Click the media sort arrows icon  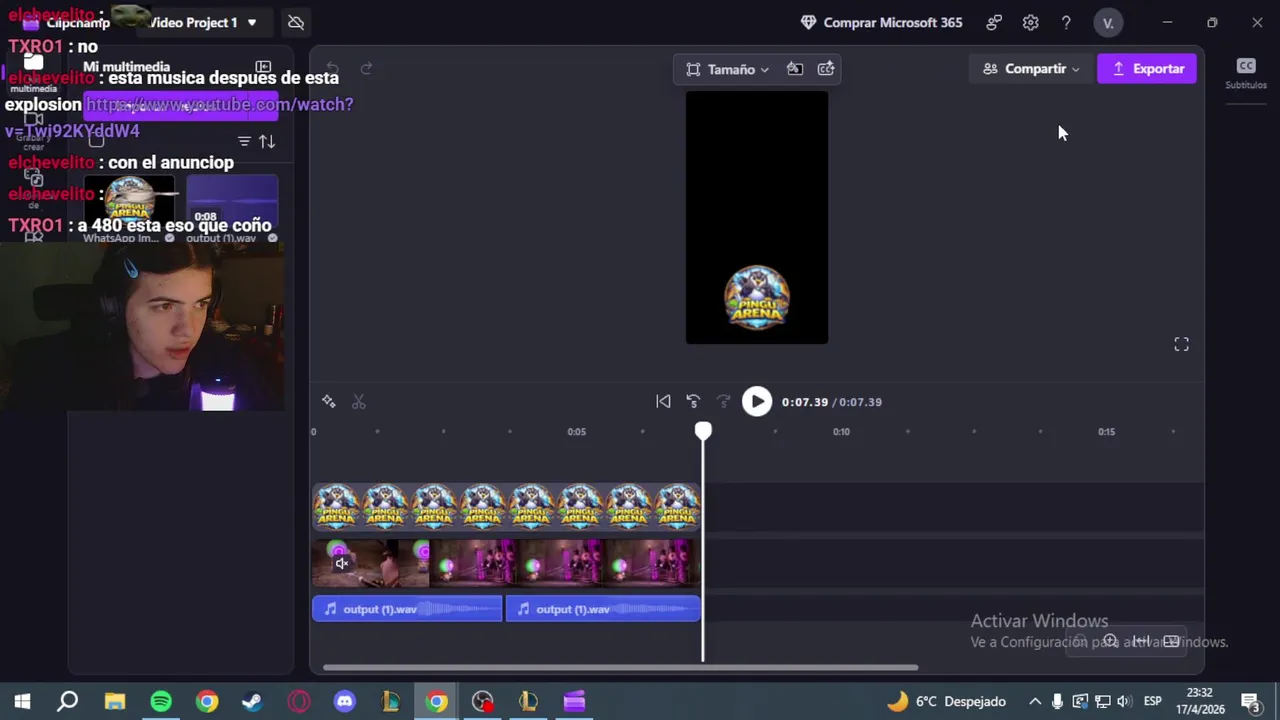coord(267,142)
